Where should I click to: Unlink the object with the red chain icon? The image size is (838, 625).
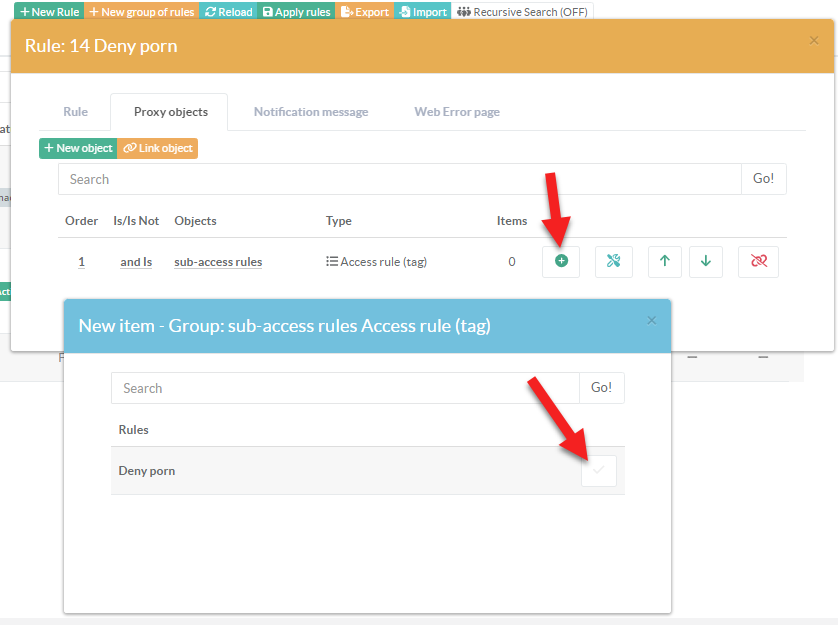coord(758,261)
